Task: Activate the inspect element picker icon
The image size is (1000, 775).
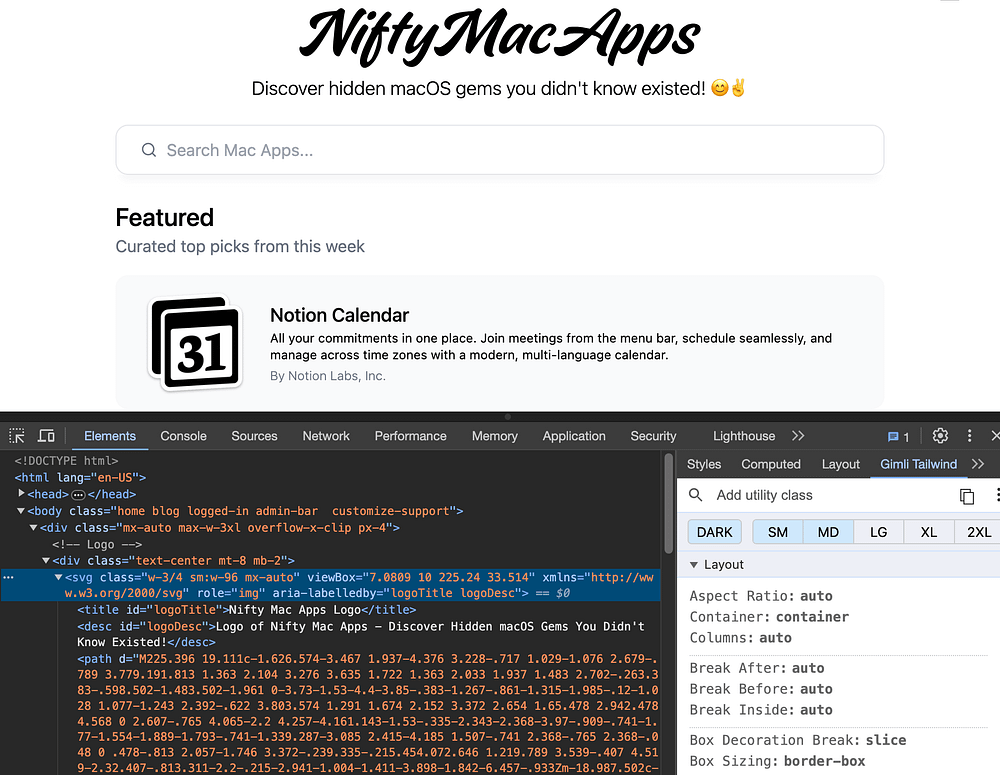Action: pyautogui.click(x=17, y=436)
